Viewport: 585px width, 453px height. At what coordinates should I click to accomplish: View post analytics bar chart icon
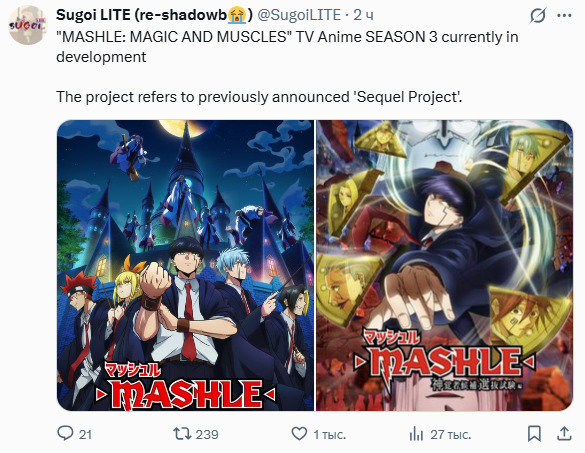pyautogui.click(x=416, y=434)
